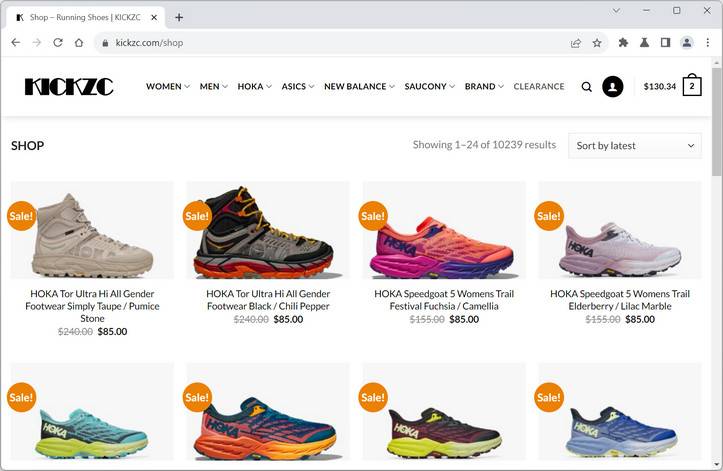723x471 pixels.
Task: Open the Chrome extensions puzzle icon
Action: pyautogui.click(x=624, y=43)
